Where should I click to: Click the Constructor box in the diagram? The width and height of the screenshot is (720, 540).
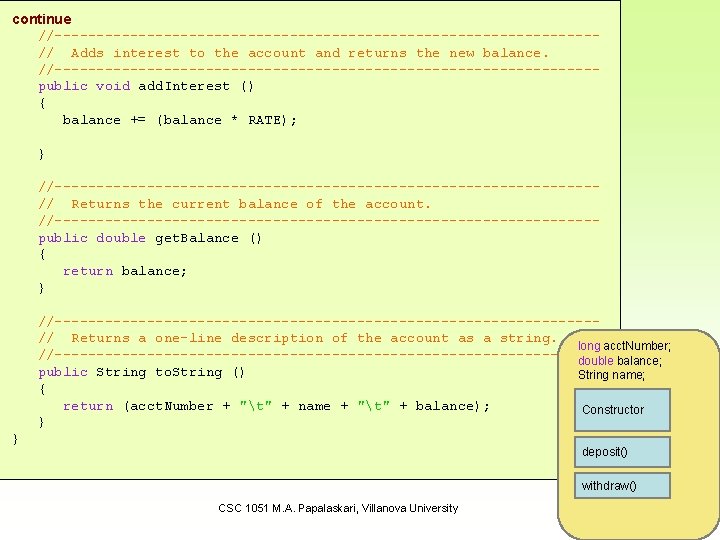pyautogui.click(x=622, y=410)
